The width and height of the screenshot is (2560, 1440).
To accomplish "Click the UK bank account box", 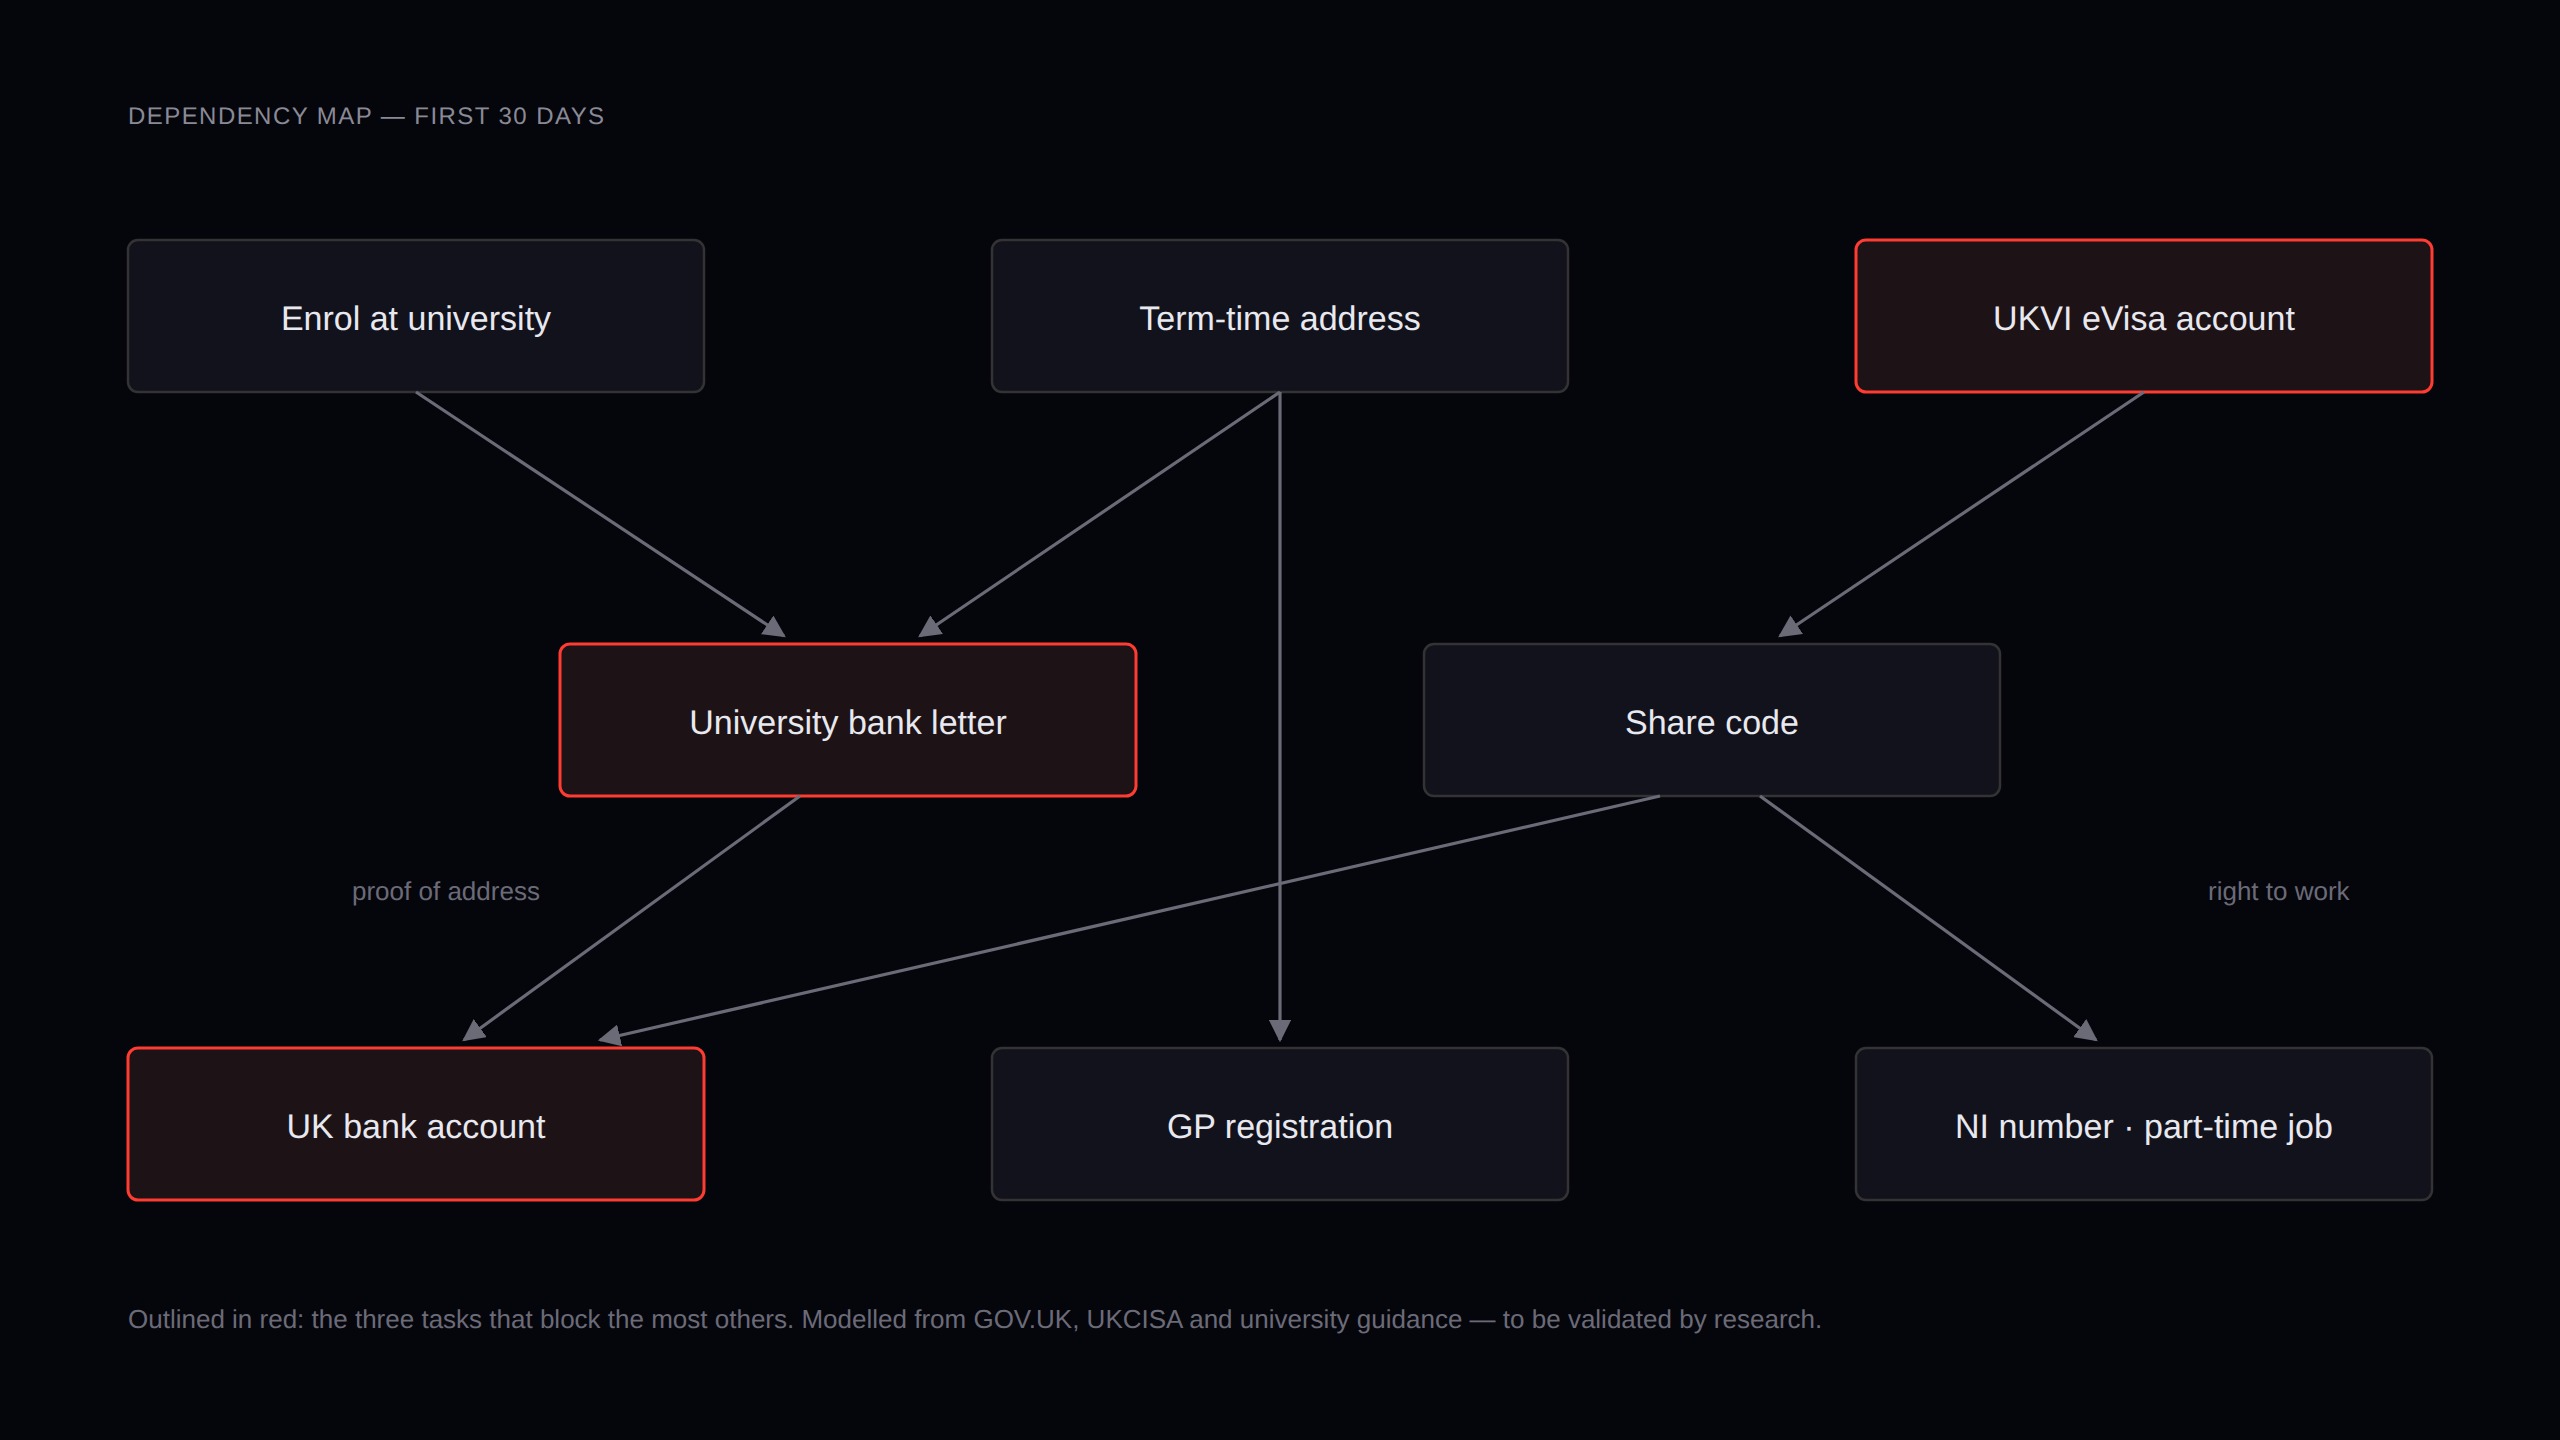I will [x=416, y=1124].
